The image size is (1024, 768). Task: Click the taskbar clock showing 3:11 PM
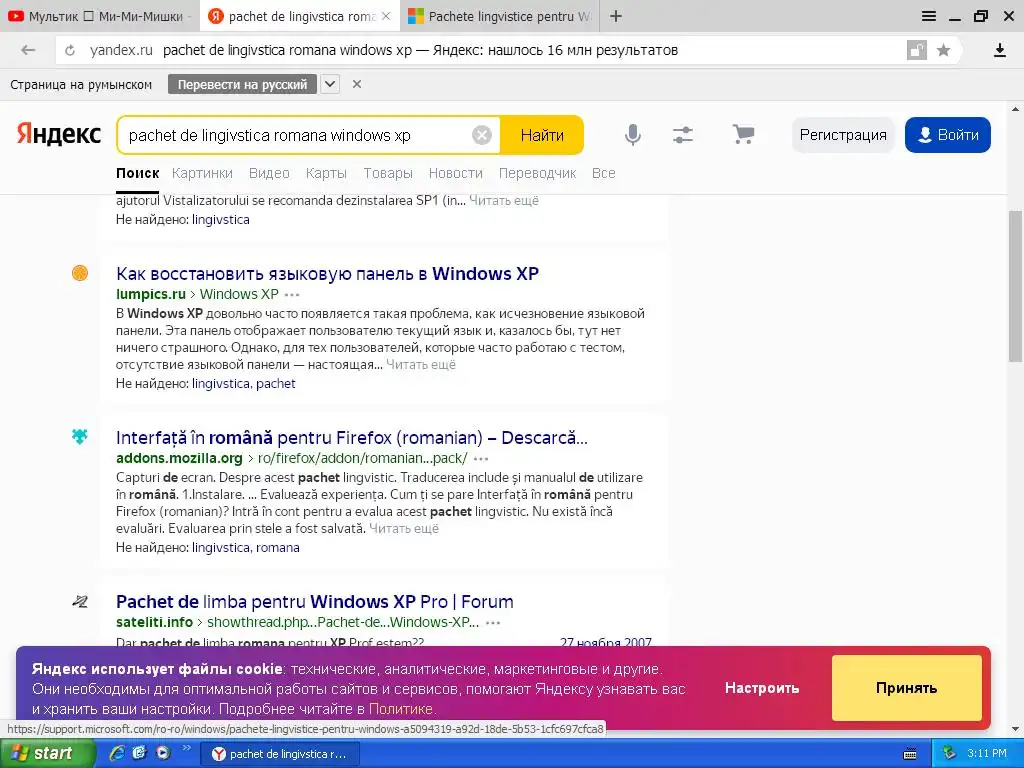click(x=987, y=754)
